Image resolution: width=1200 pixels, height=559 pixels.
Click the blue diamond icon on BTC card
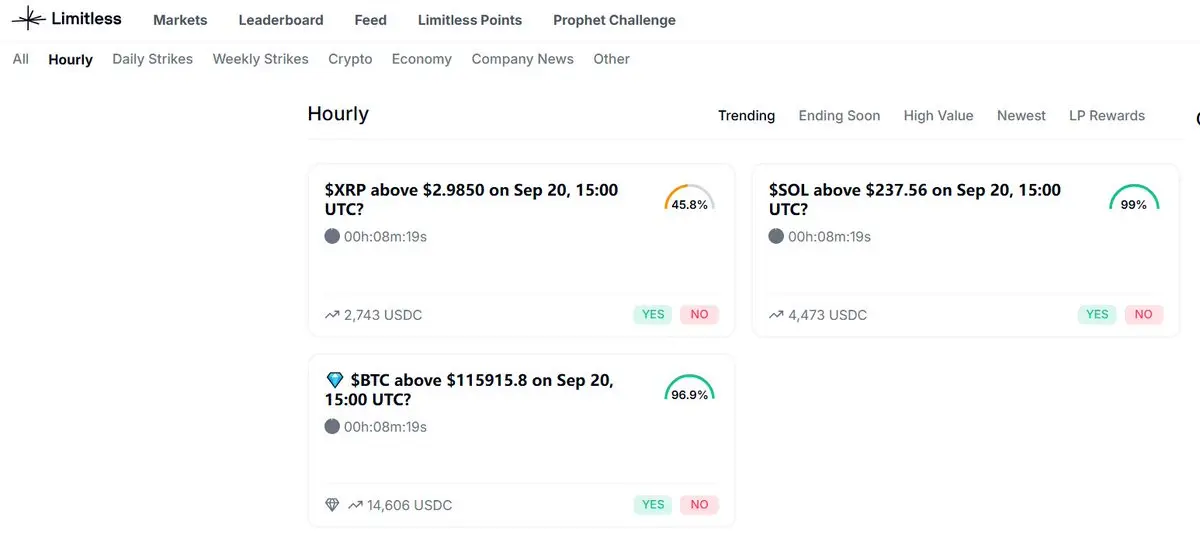click(335, 380)
